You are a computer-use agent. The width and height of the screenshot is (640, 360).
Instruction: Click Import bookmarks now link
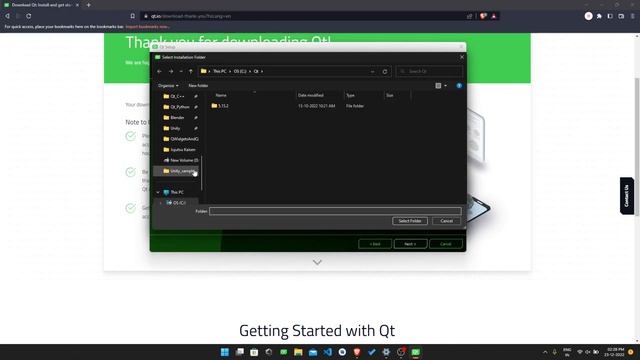[147, 27]
